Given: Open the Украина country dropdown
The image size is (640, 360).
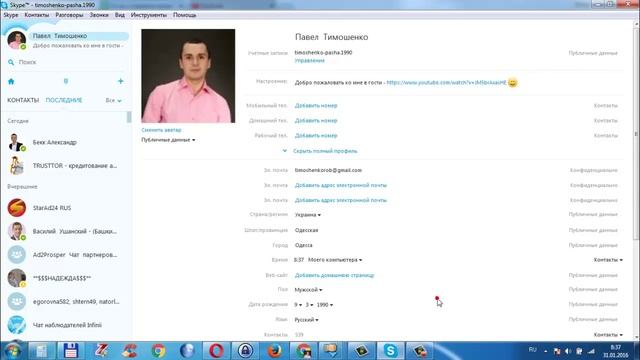Looking at the screenshot, I should pos(308,215).
